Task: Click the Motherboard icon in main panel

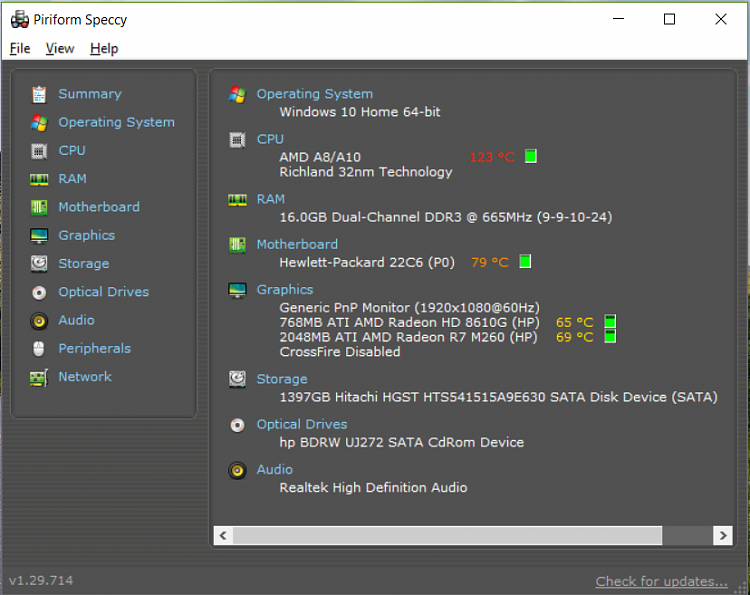Action: point(237,245)
